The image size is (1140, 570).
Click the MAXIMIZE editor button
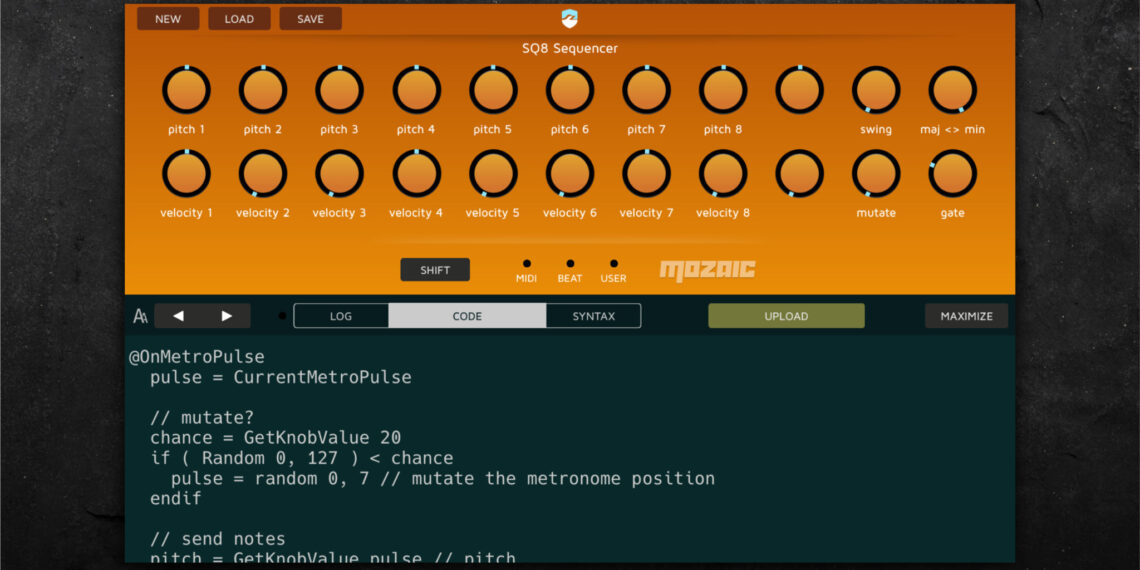(966, 316)
